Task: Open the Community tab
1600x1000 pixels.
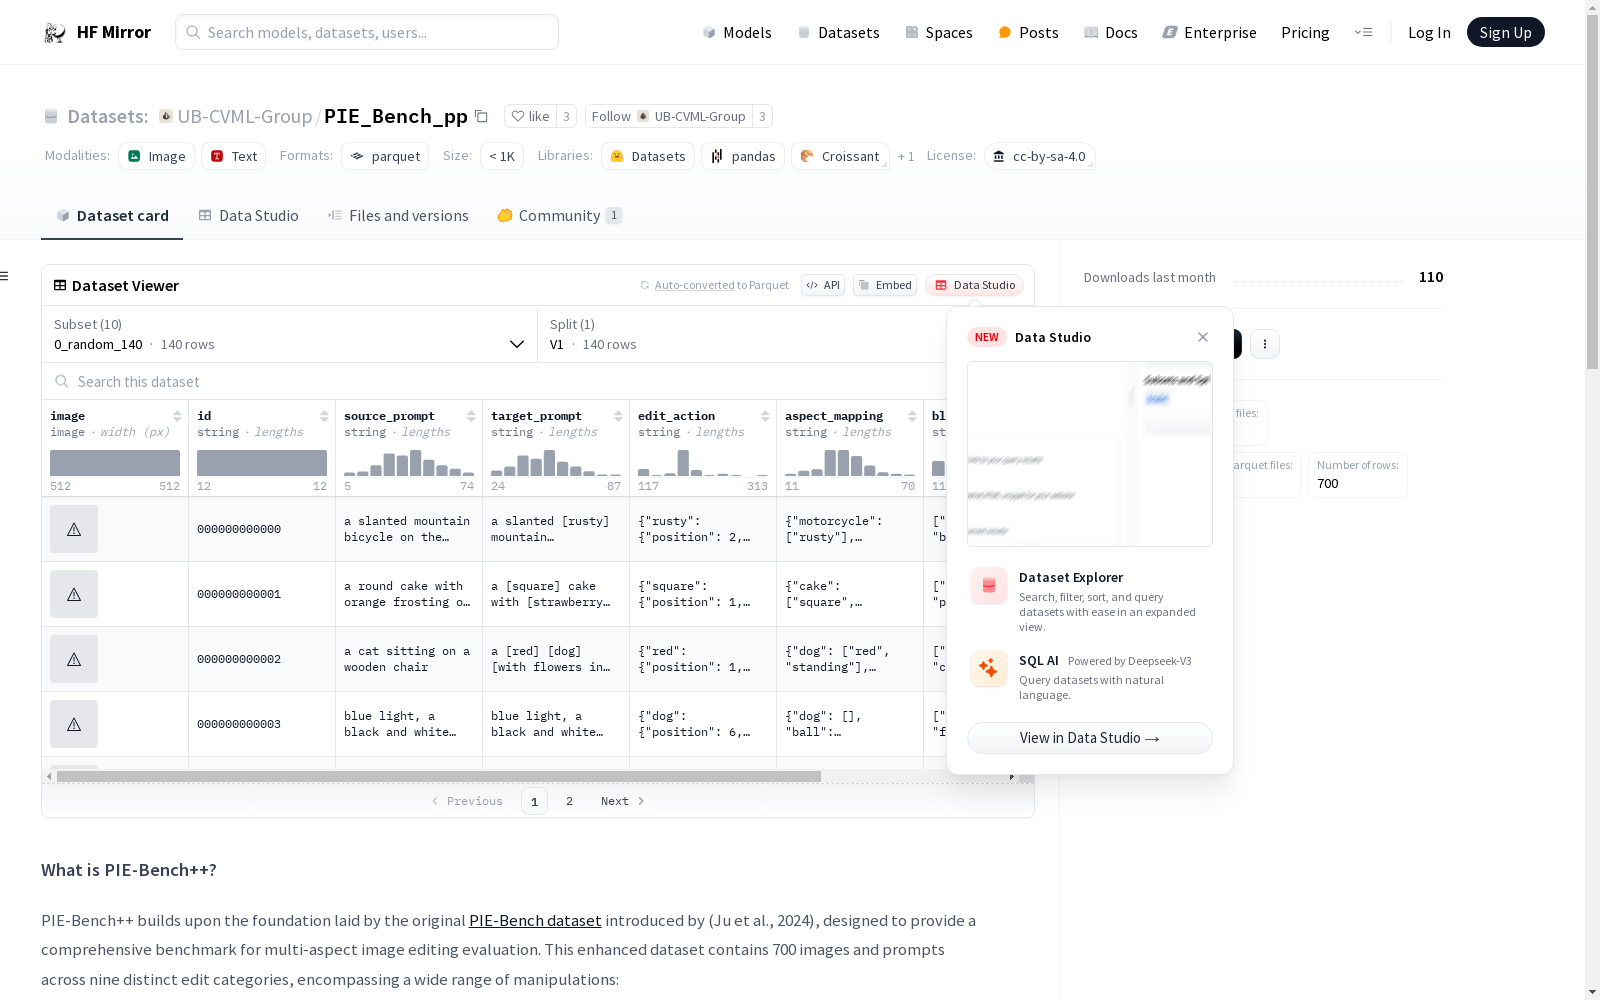Action: tap(560, 216)
